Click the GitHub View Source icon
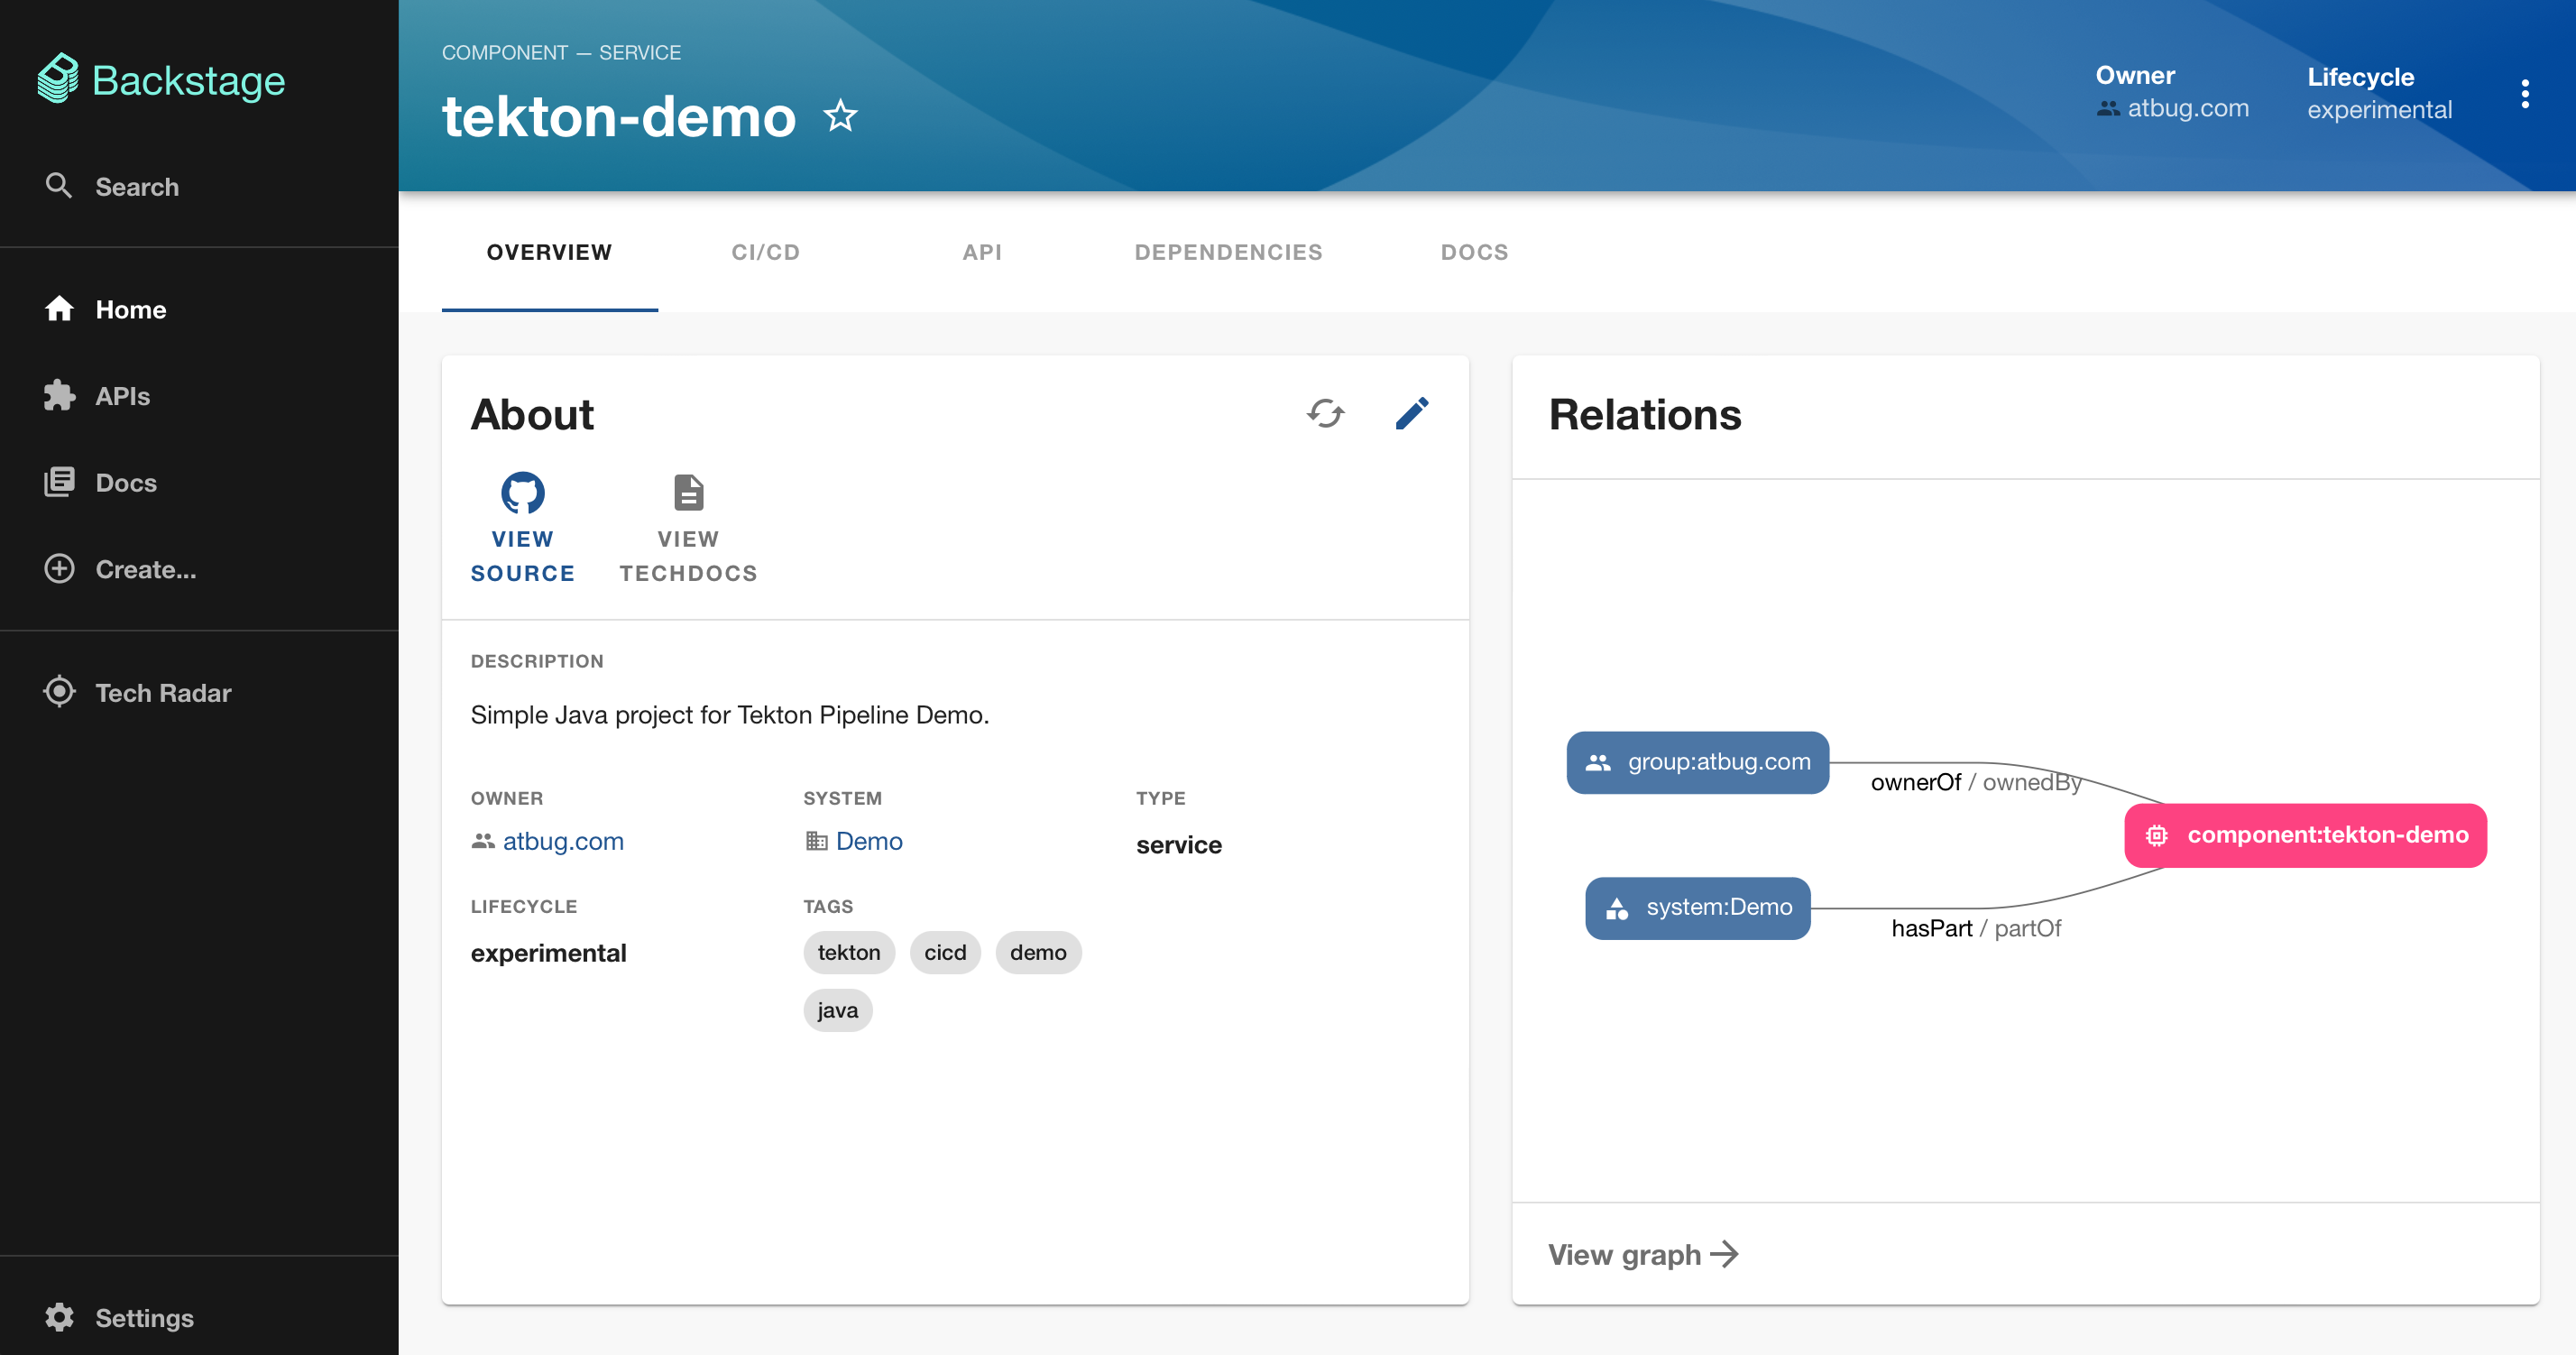The image size is (2576, 1355). (522, 492)
